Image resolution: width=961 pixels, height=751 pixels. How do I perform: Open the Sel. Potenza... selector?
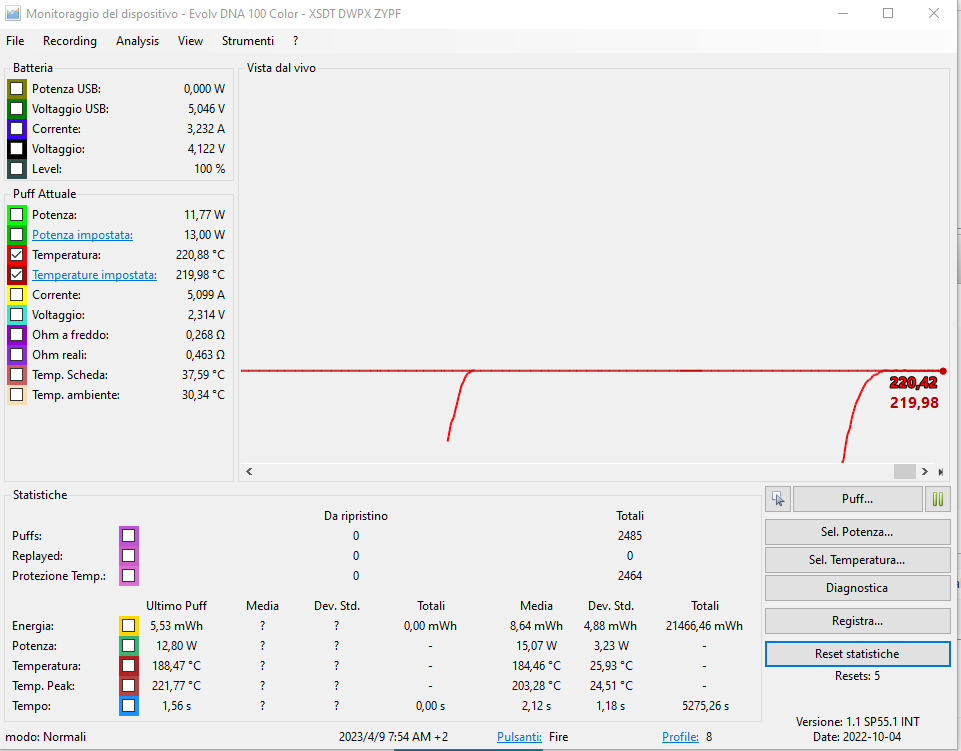click(857, 532)
